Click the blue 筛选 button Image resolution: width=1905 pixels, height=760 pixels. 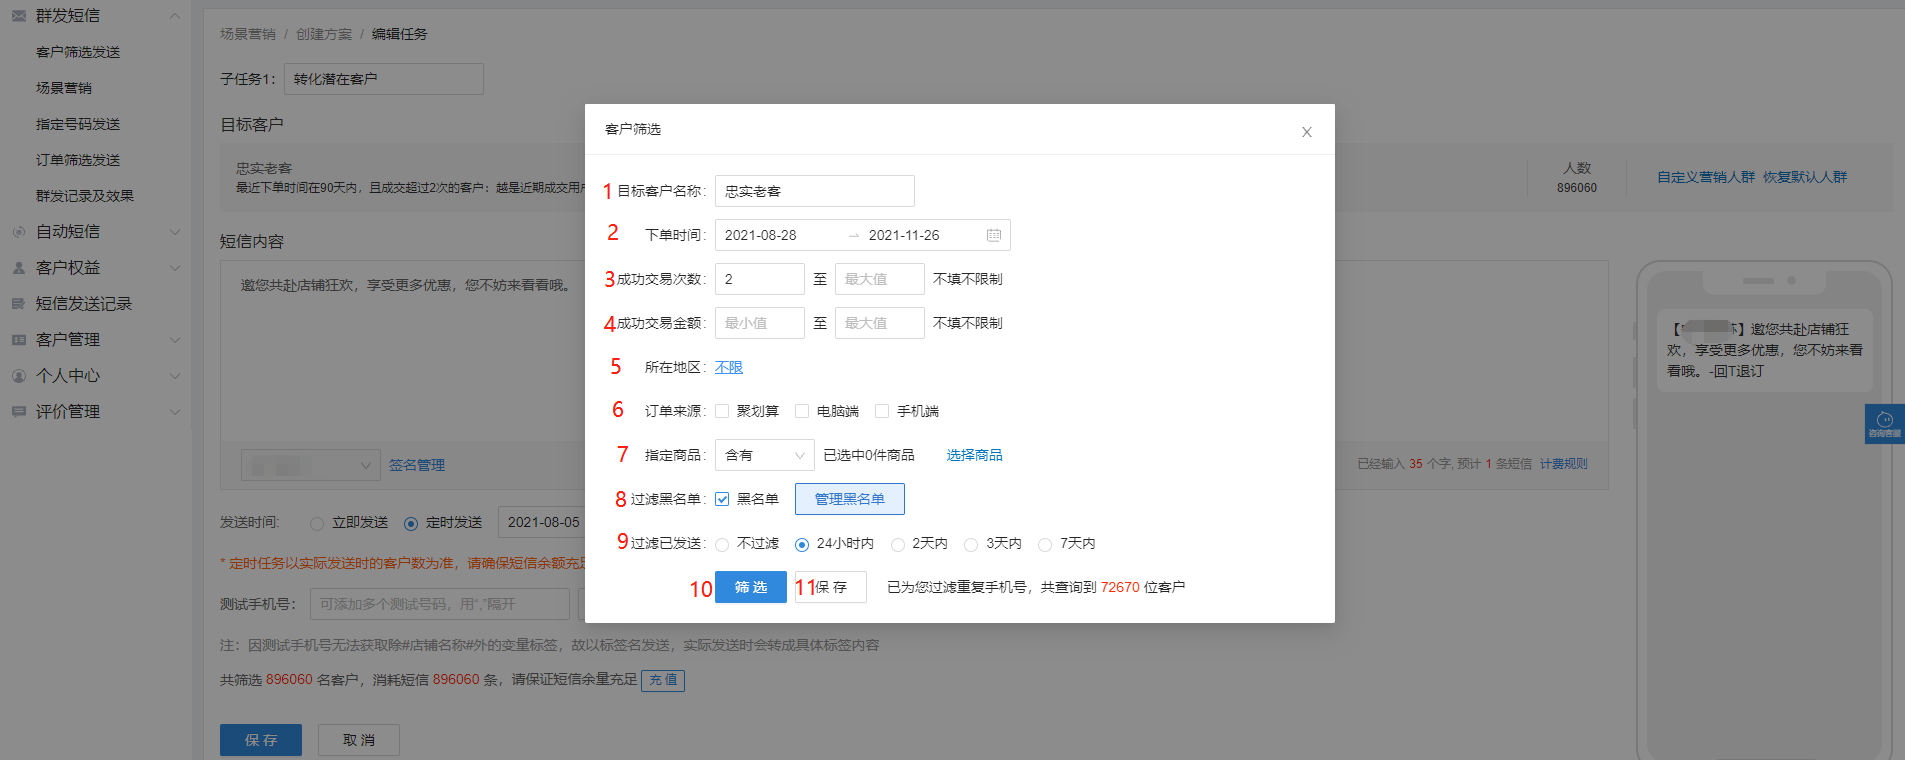[751, 587]
